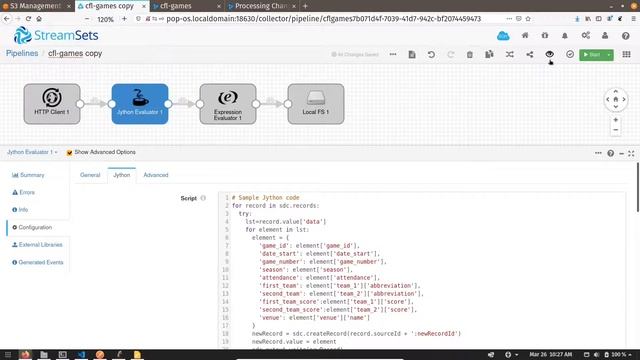Open the pipeline more-options ellipsis
Viewport: 640px width, 360px height.
393,54
